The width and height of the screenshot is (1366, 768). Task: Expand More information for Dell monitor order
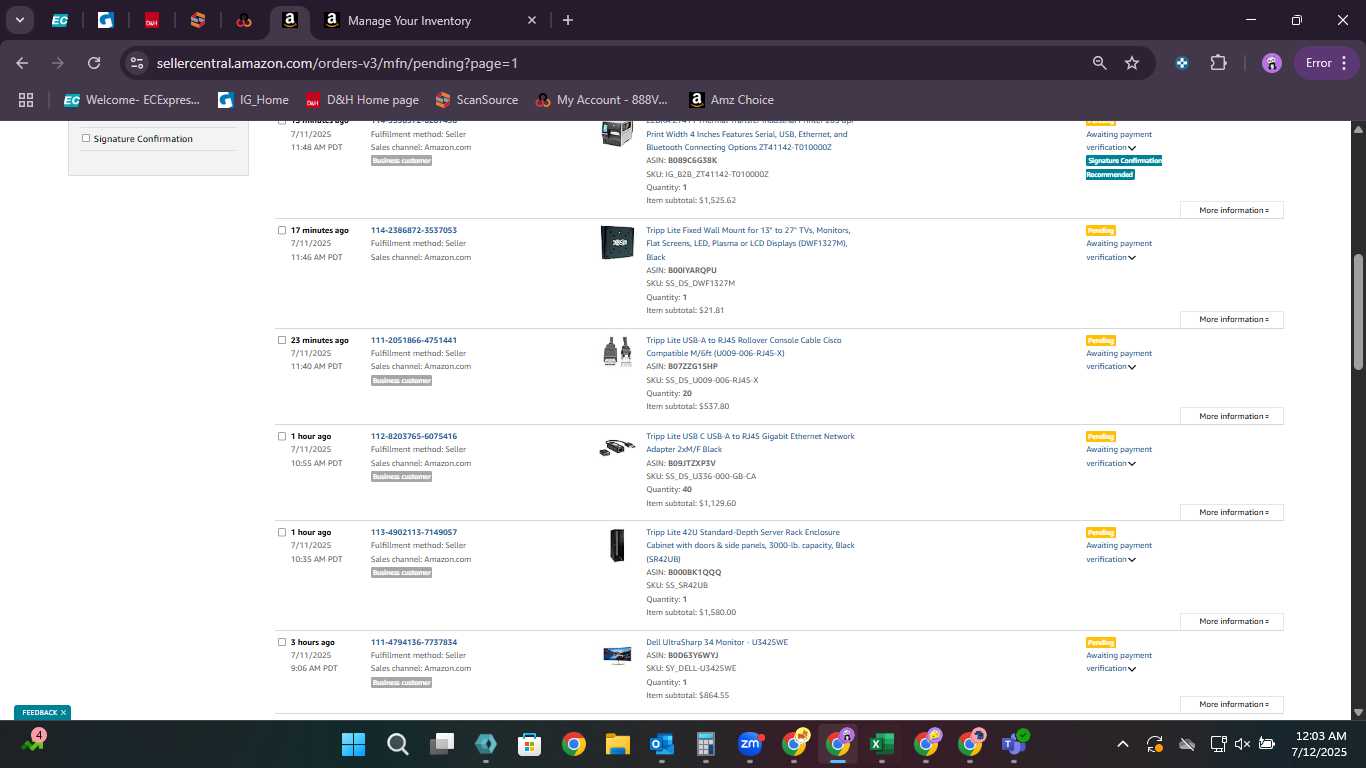pos(1232,704)
